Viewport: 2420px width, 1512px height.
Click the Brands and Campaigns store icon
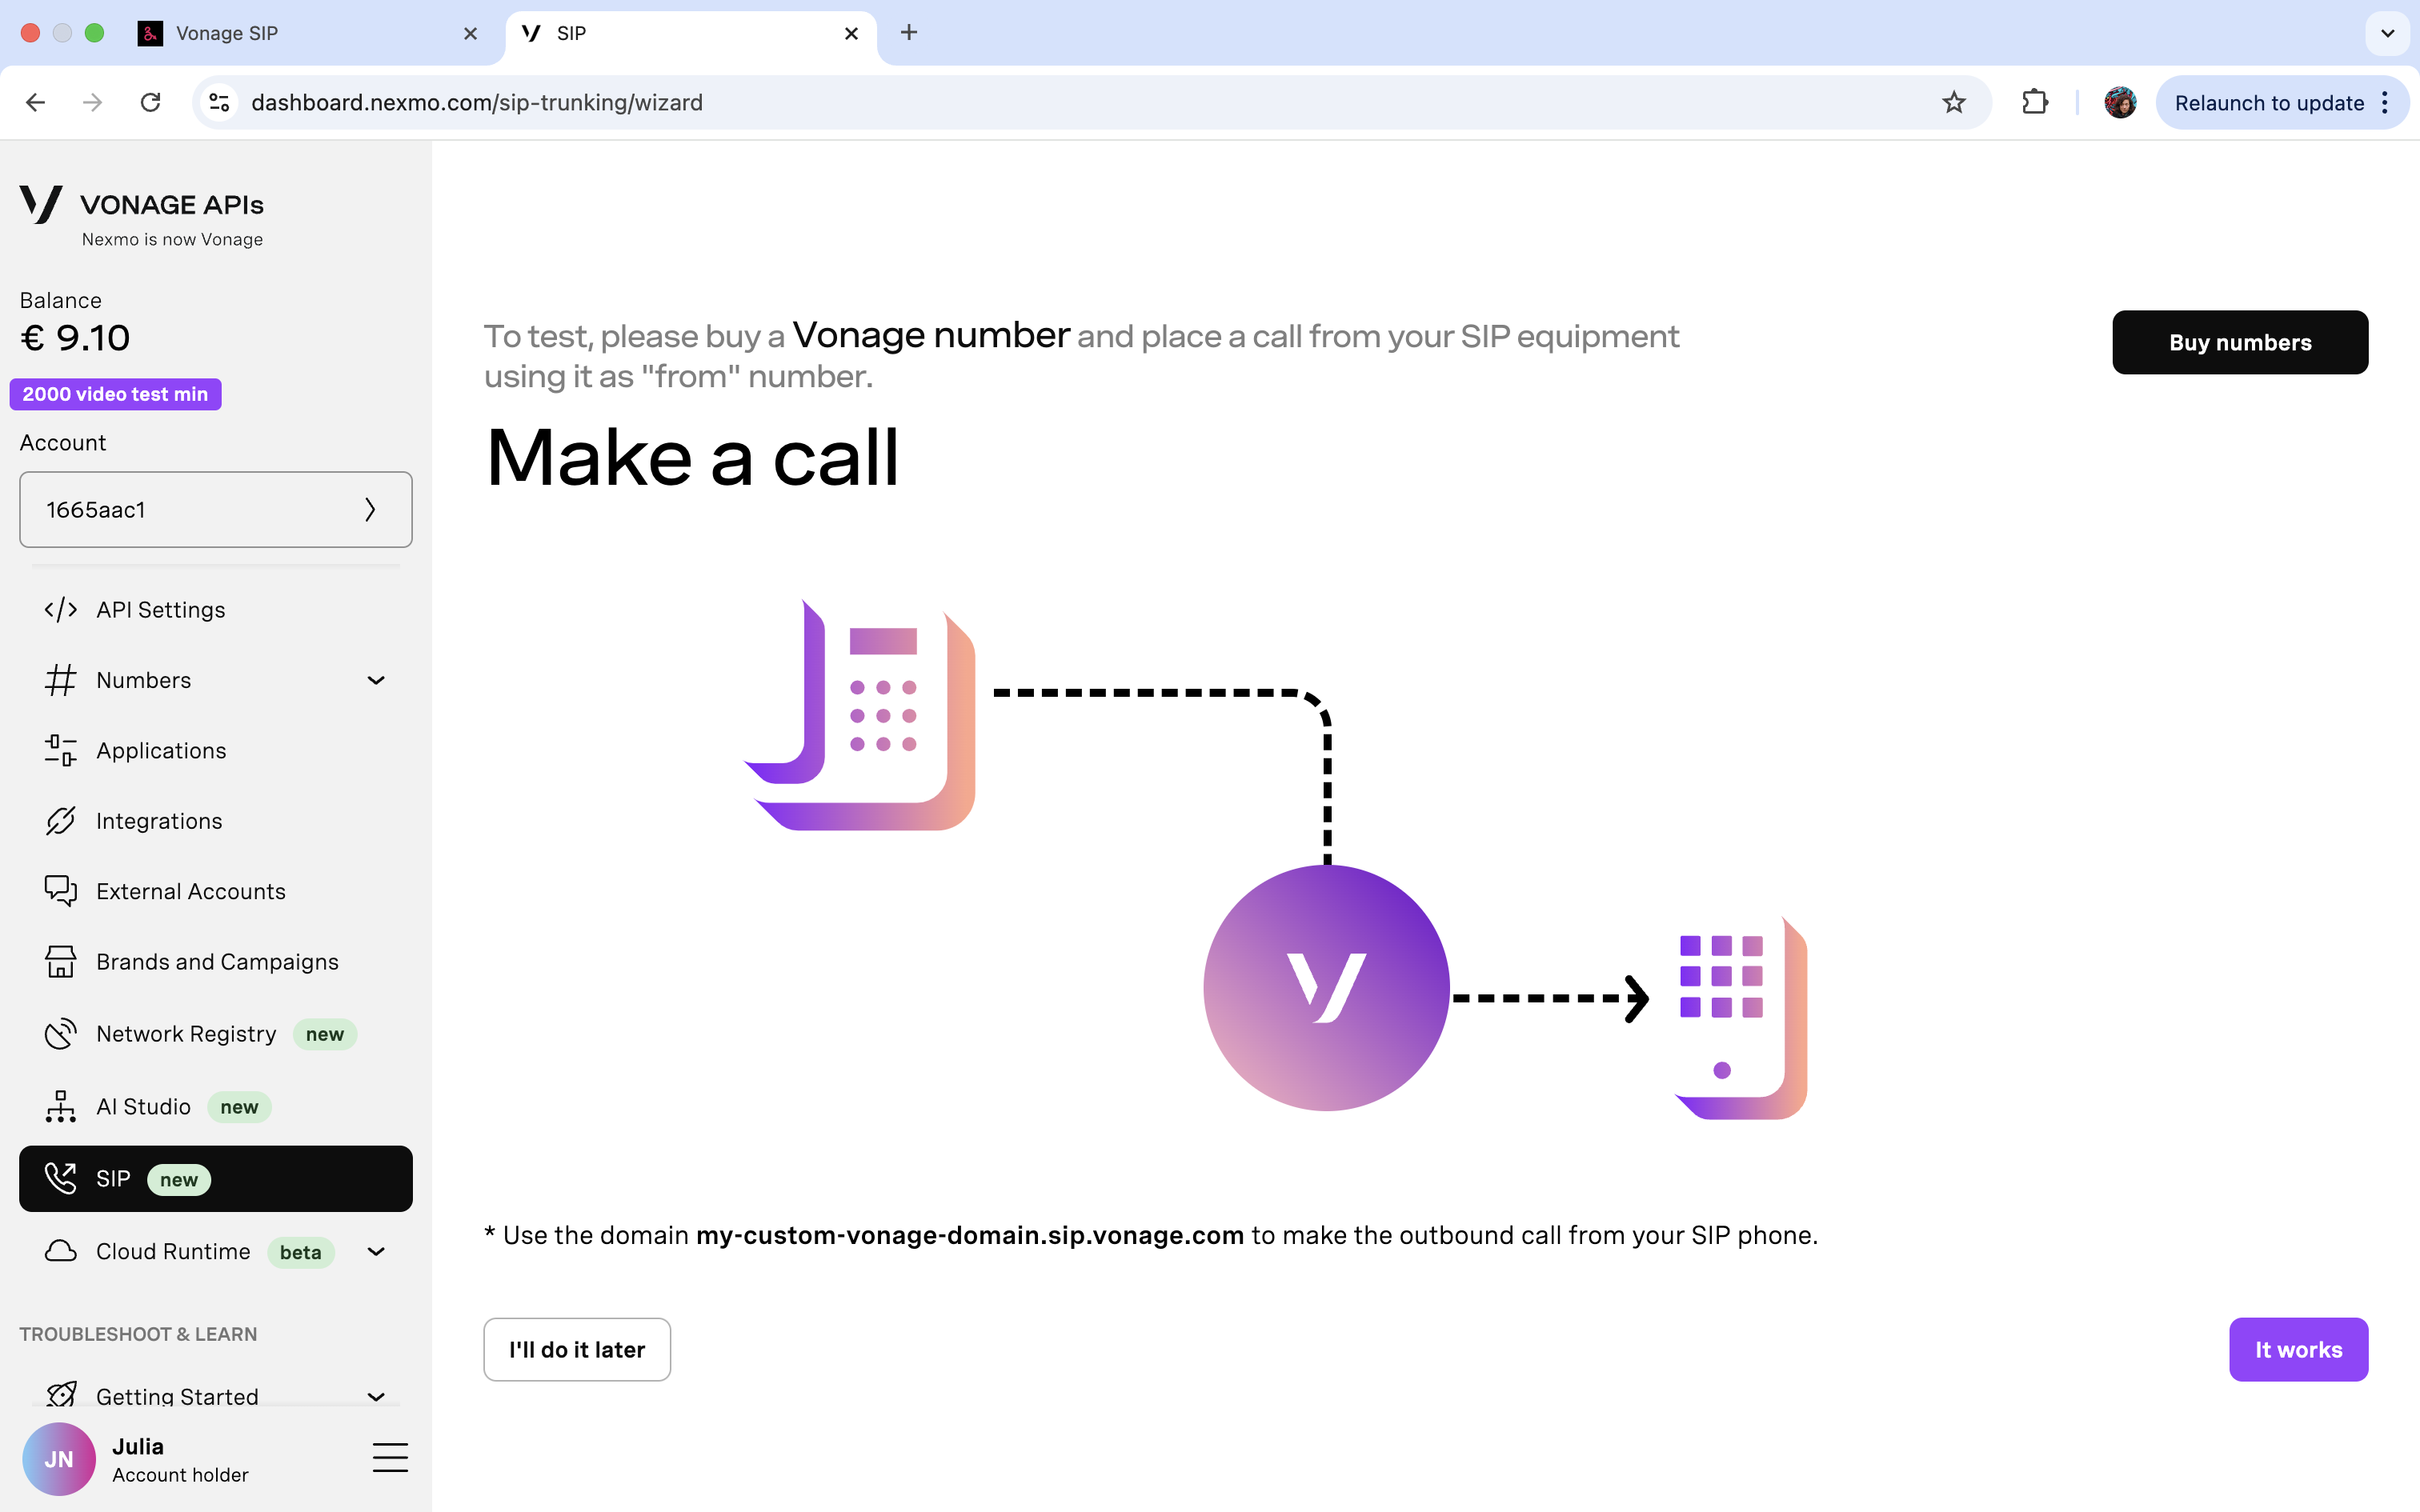pos(60,961)
